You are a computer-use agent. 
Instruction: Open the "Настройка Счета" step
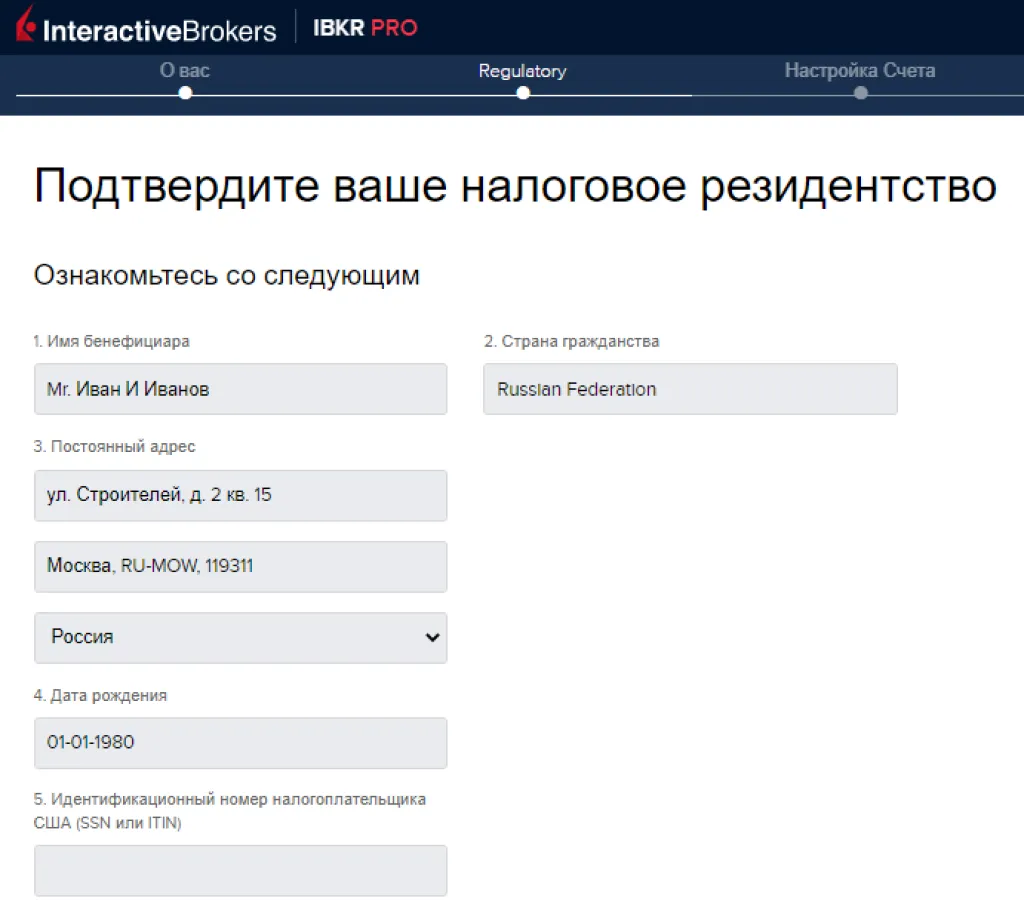pyautogui.click(x=860, y=71)
